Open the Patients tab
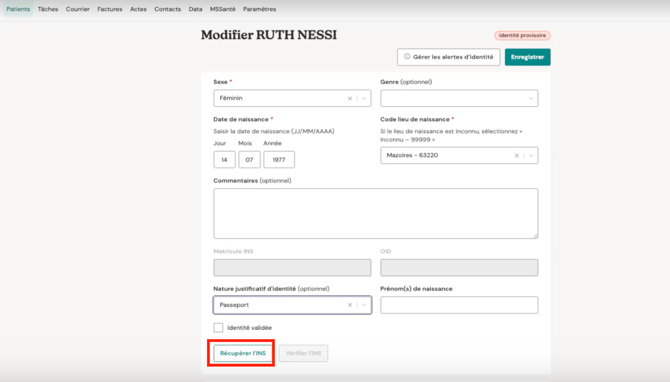670x382 pixels. tap(18, 9)
